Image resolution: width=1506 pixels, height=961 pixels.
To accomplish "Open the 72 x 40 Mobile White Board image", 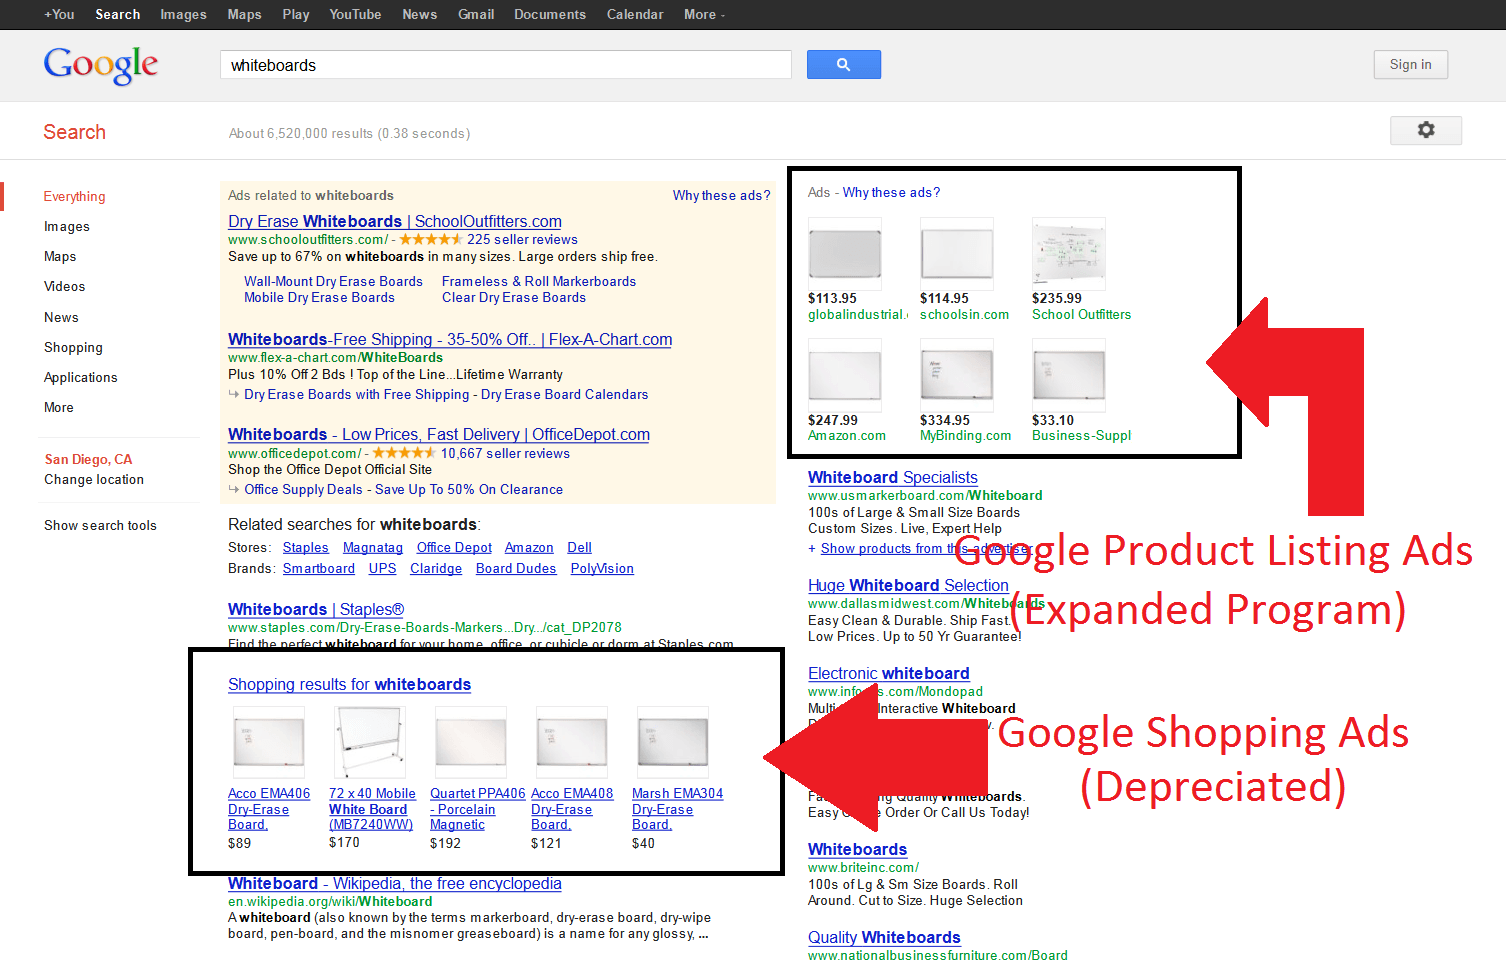I will [370, 742].
